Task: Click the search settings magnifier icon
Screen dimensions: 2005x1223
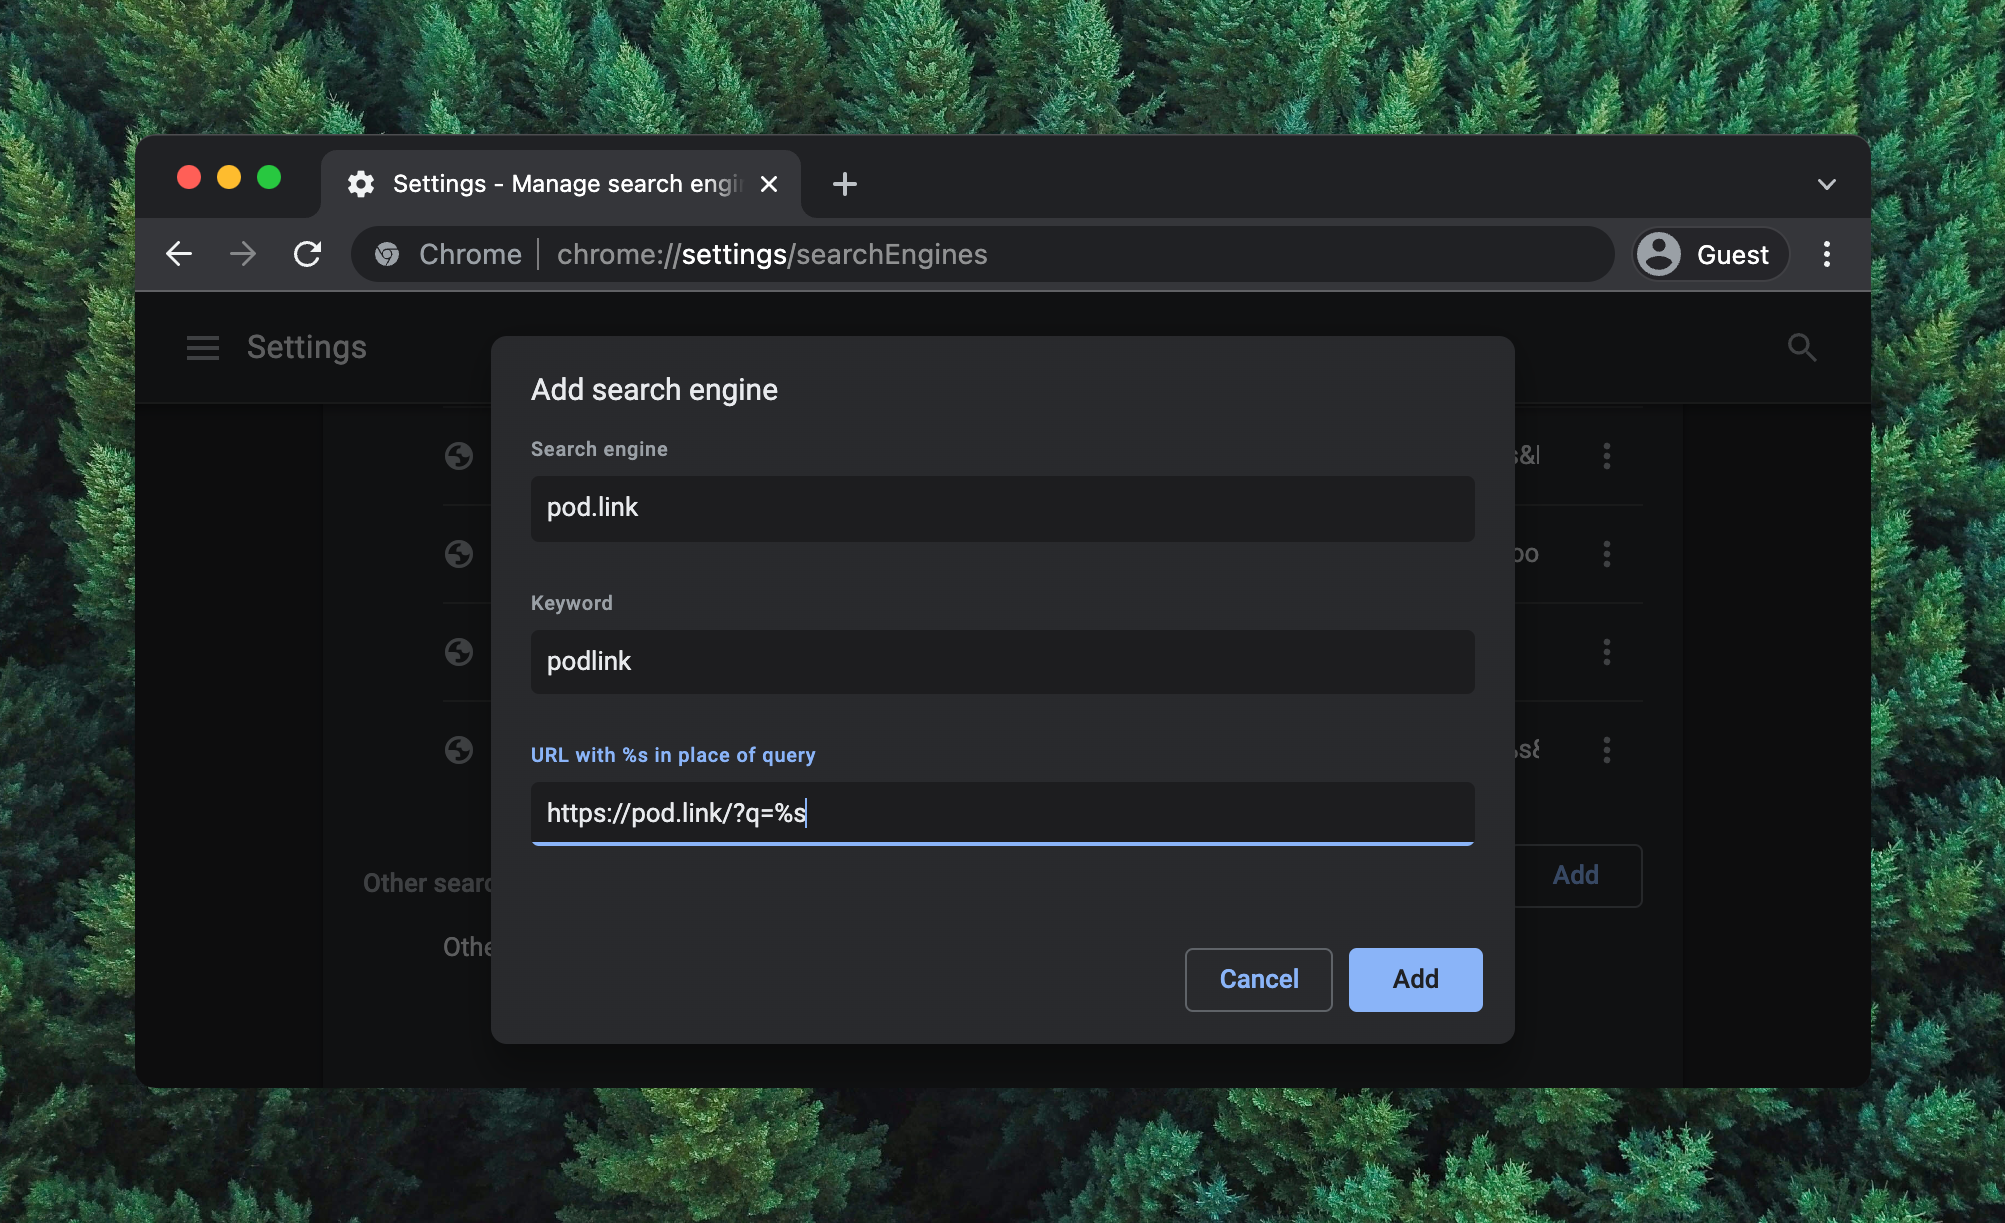Action: (1801, 348)
